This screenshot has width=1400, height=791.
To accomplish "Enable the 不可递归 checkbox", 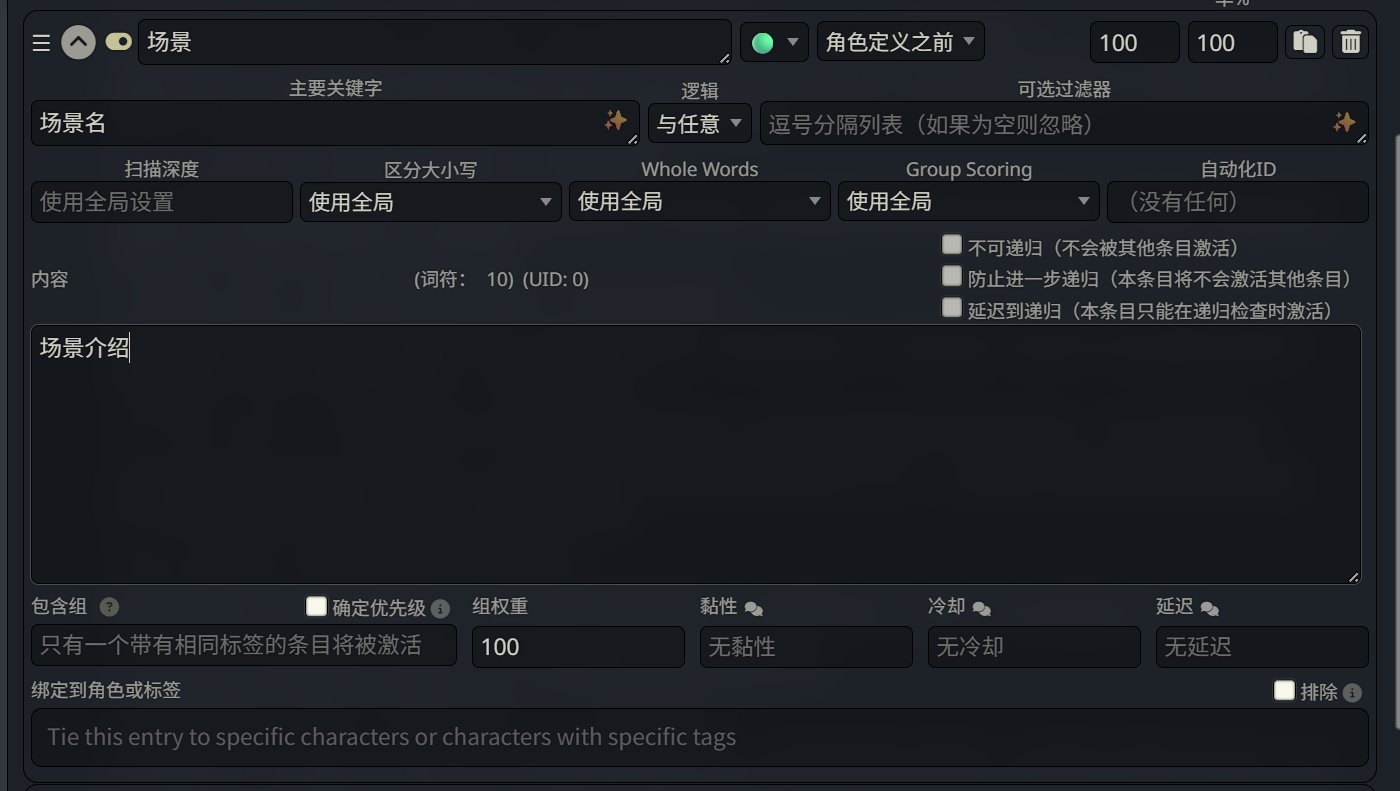I will point(950,244).
